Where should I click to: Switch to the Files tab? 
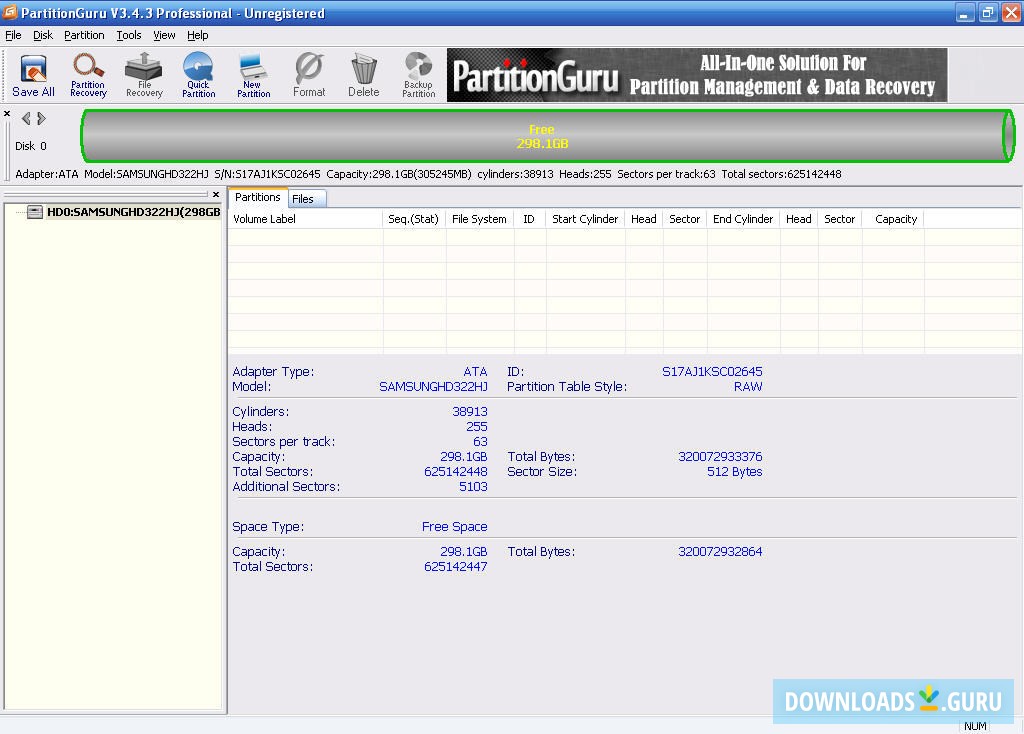coord(303,199)
